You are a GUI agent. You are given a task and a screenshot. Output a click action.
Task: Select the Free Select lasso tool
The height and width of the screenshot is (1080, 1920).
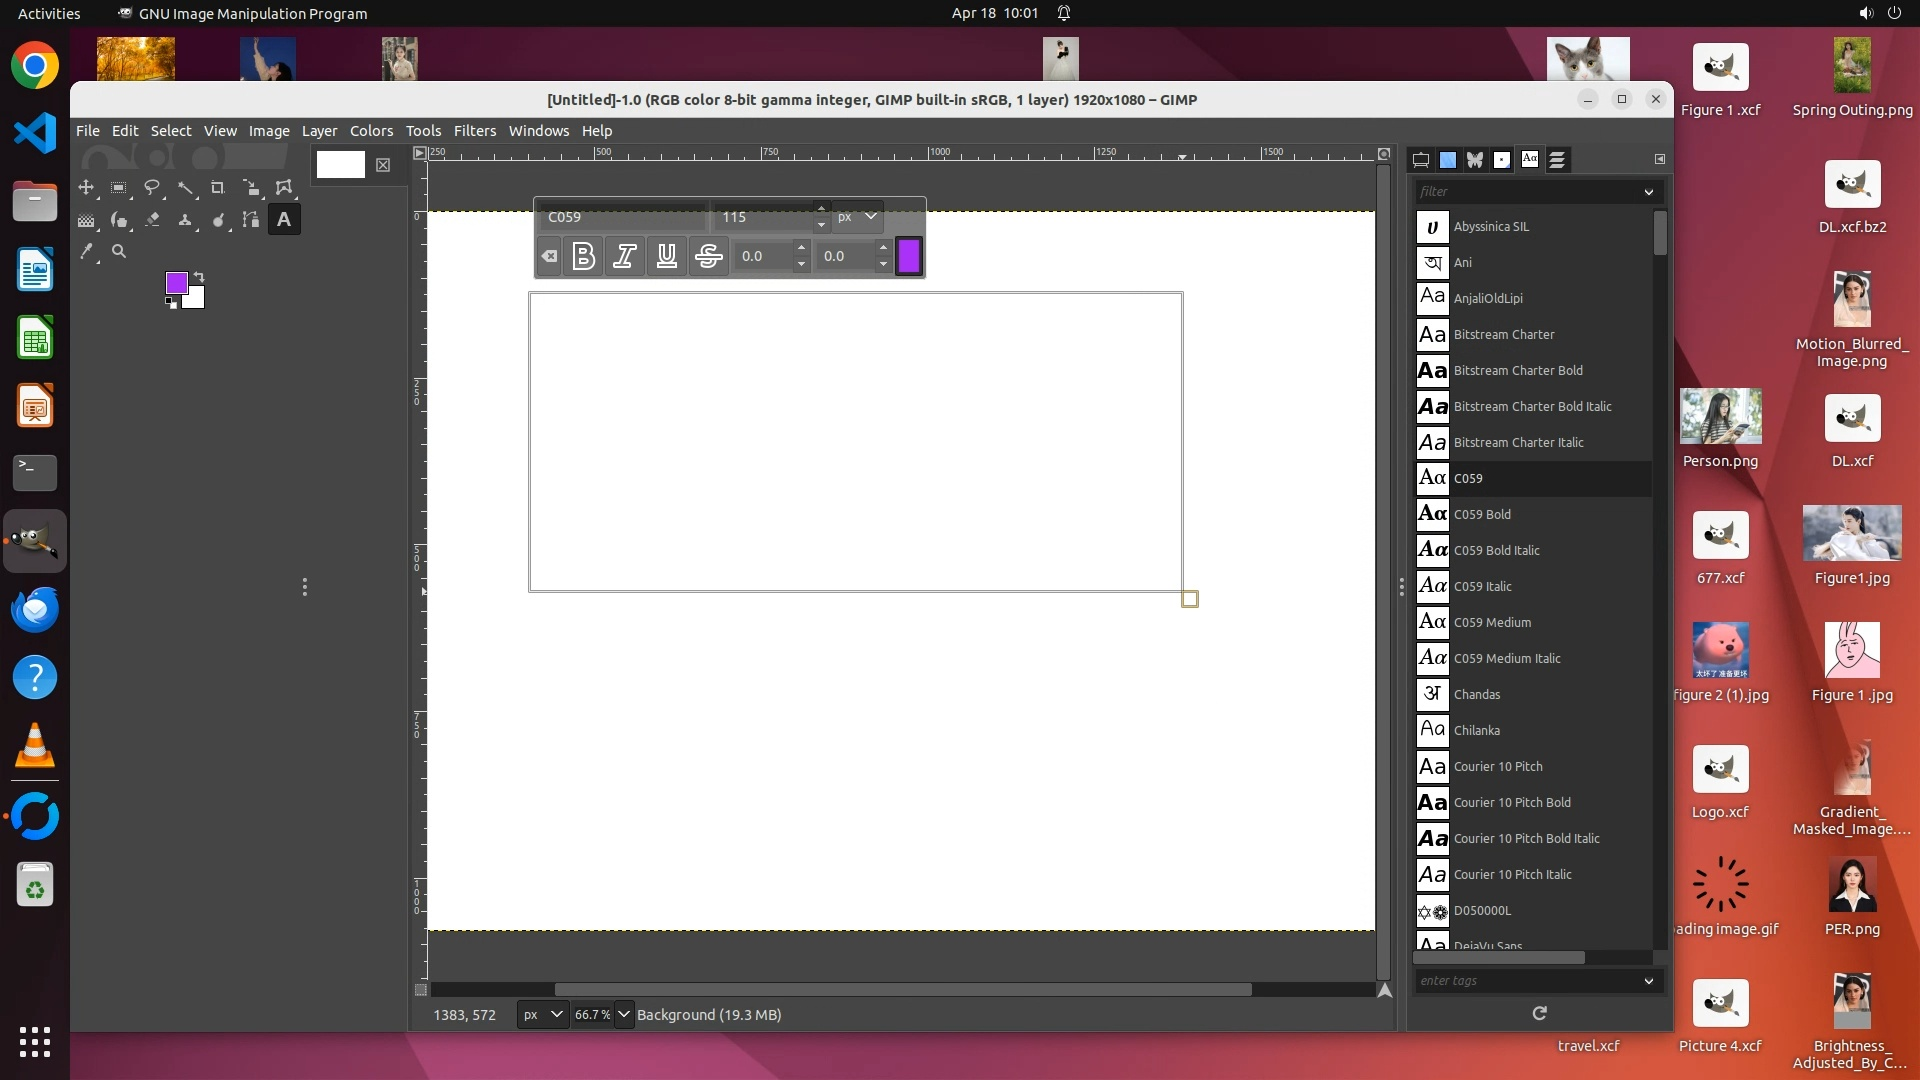coord(152,187)
